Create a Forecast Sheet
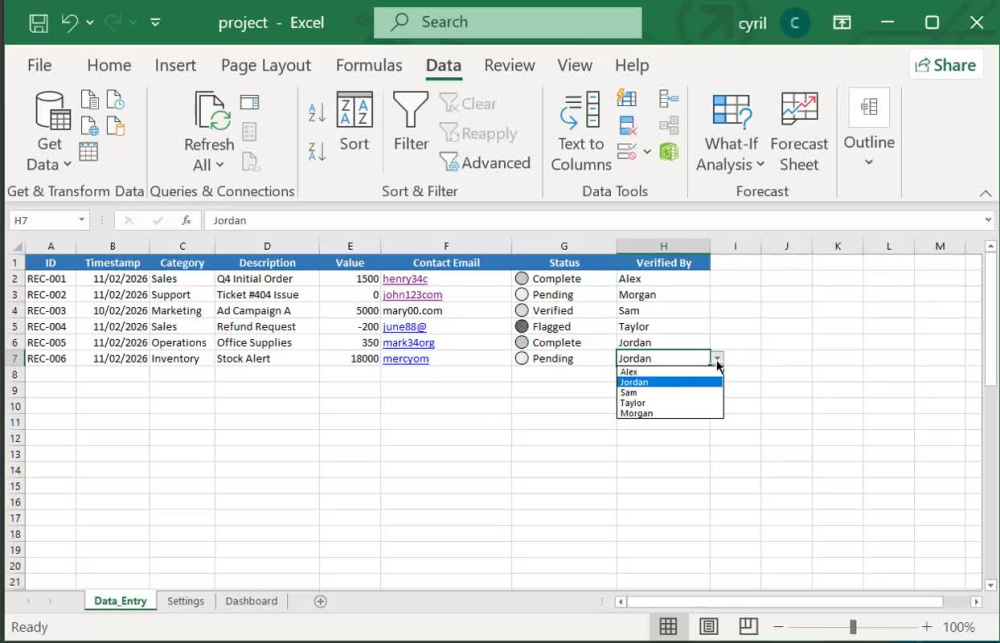 pos(799,132)
